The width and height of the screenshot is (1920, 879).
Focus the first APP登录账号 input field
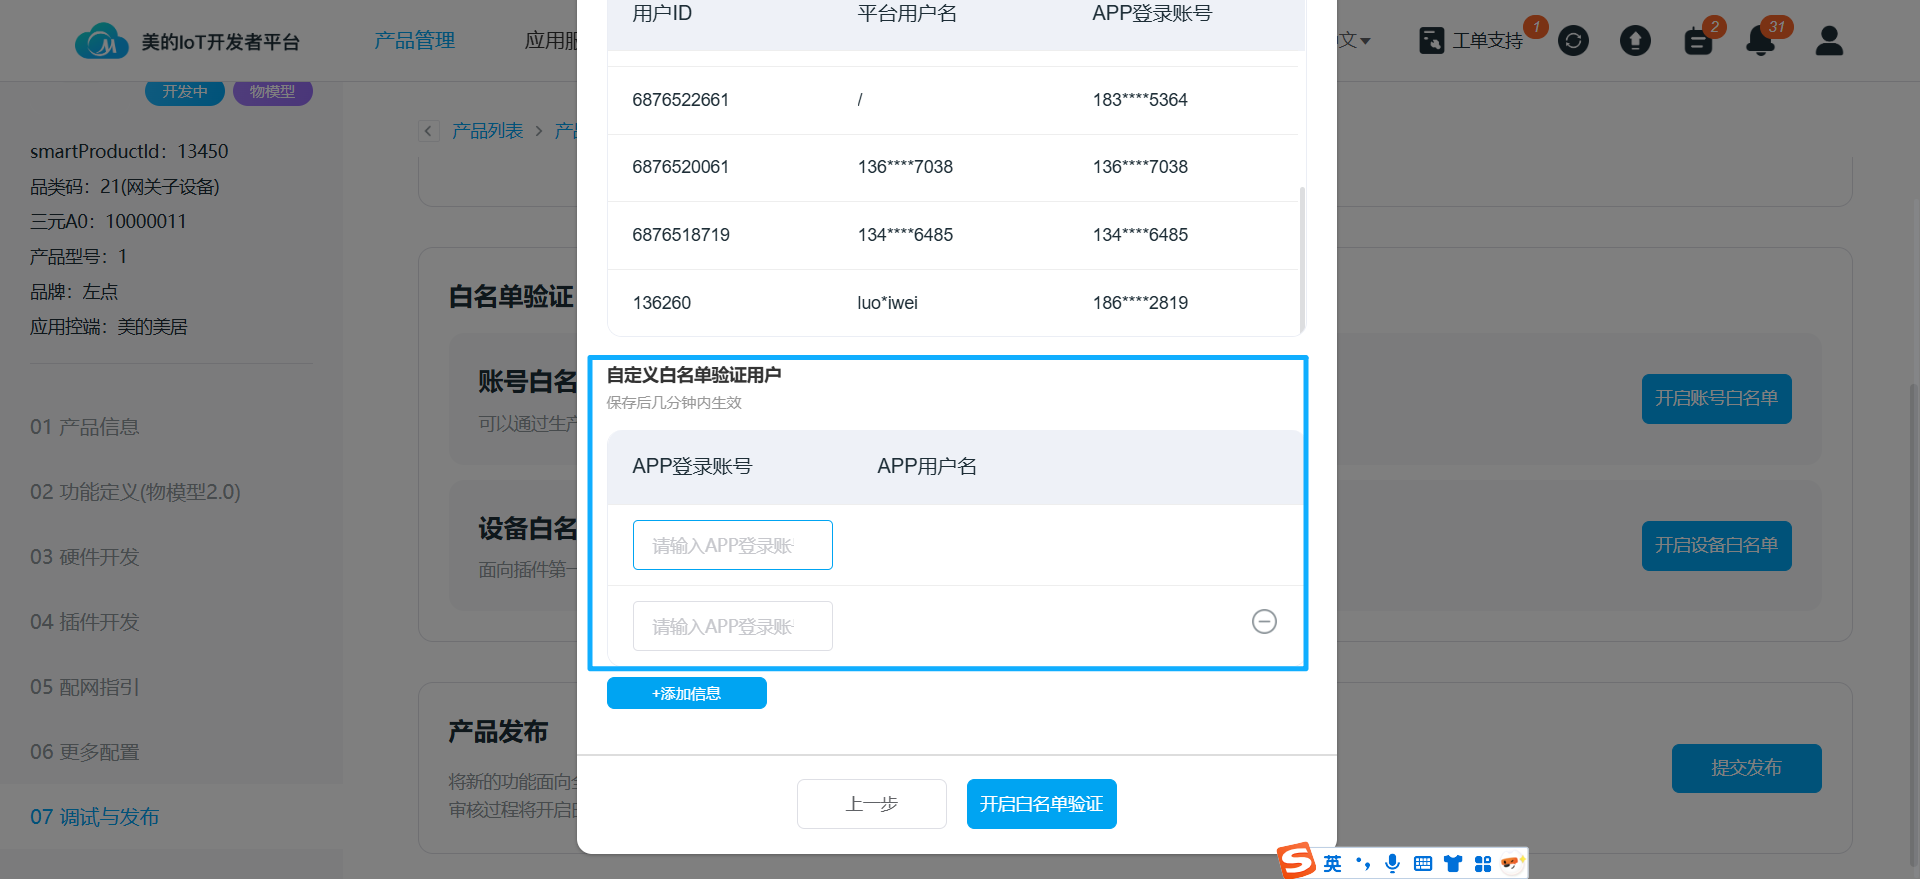pos(732,545)
